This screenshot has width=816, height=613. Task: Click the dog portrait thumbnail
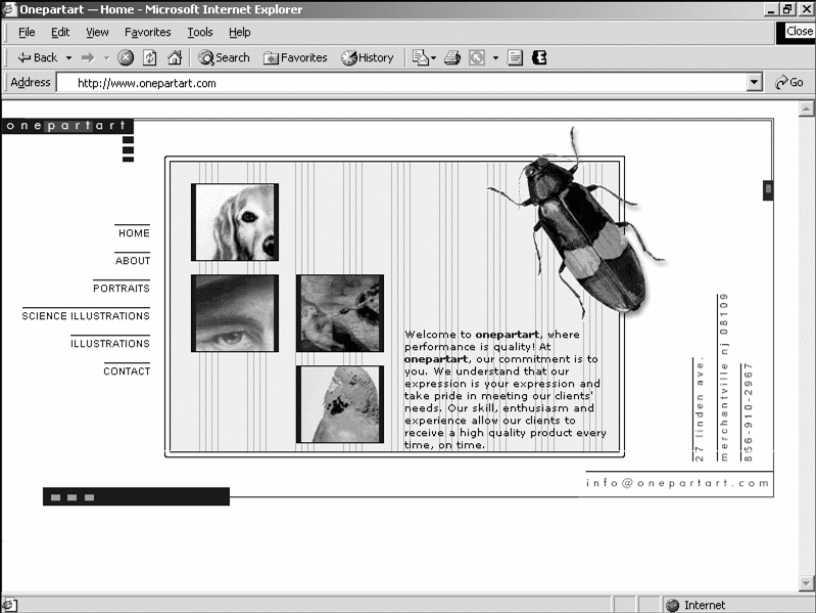235,222
